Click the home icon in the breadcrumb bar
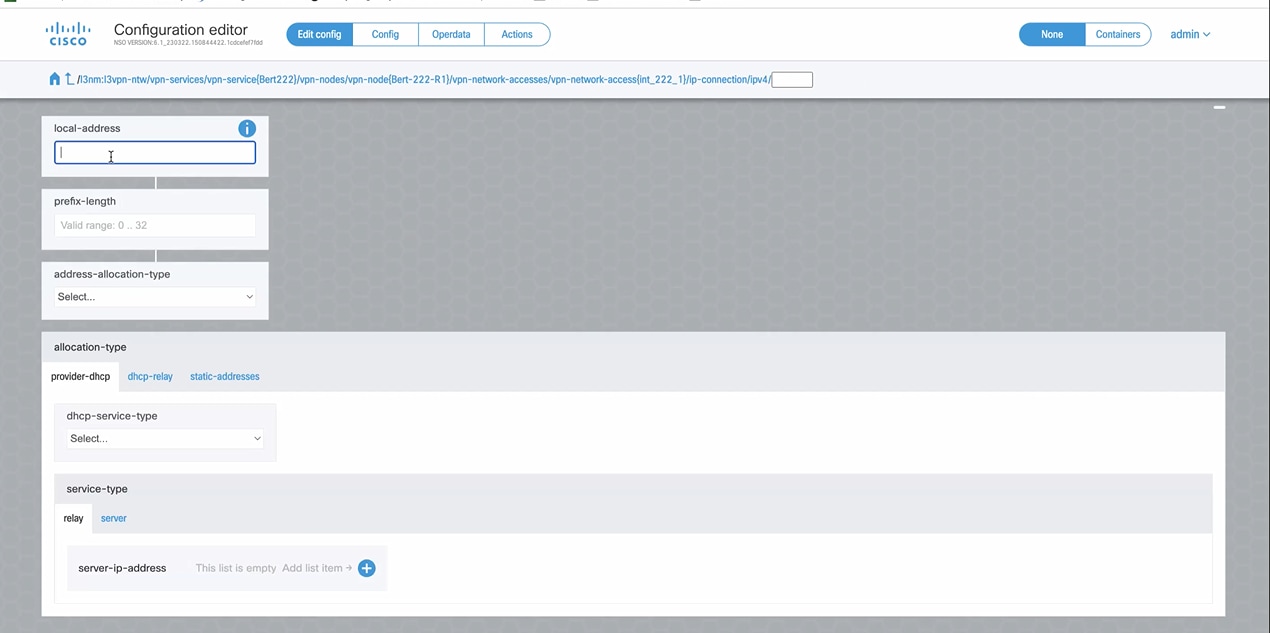 55,79
